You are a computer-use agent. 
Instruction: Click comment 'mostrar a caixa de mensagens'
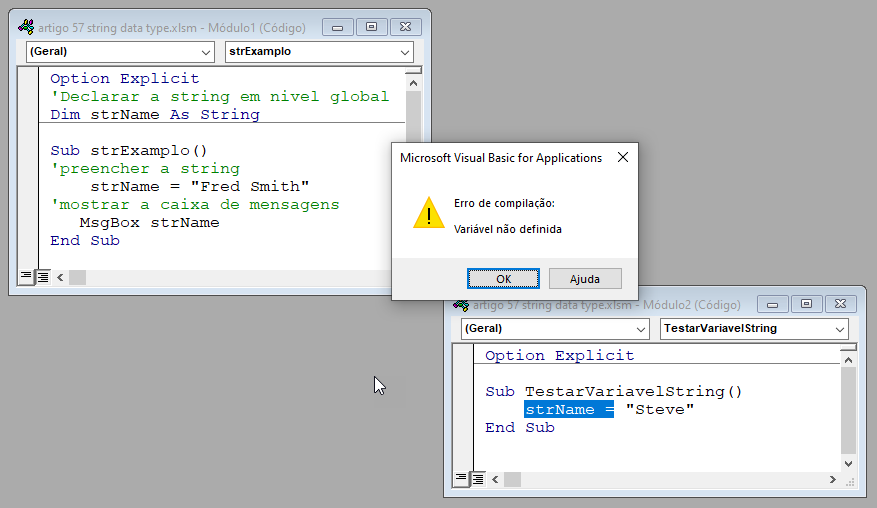click(x=195, y=205)
